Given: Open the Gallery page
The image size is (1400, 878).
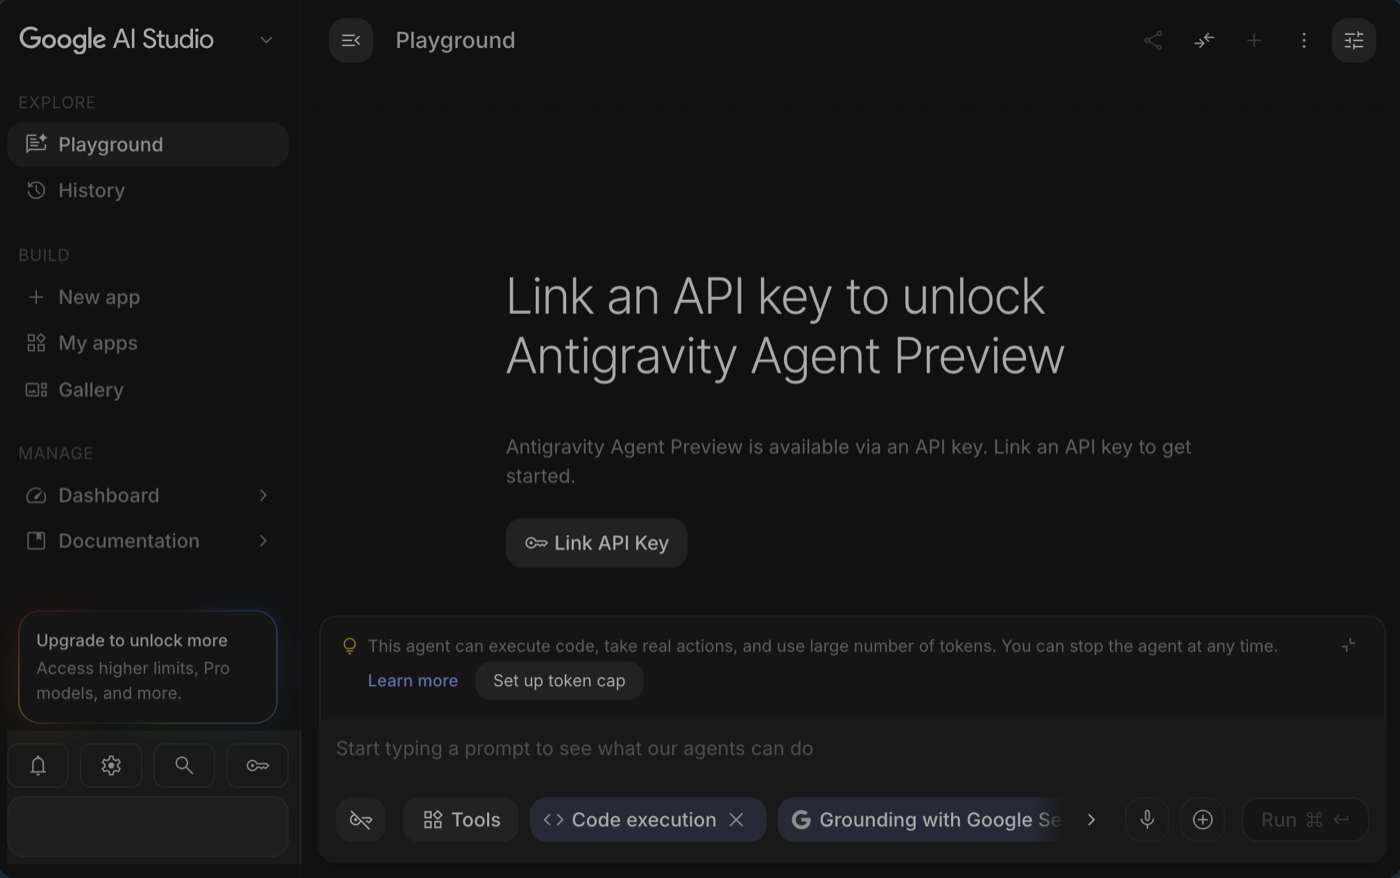Looking at the screenshot, I should click(x=148, y=390).
